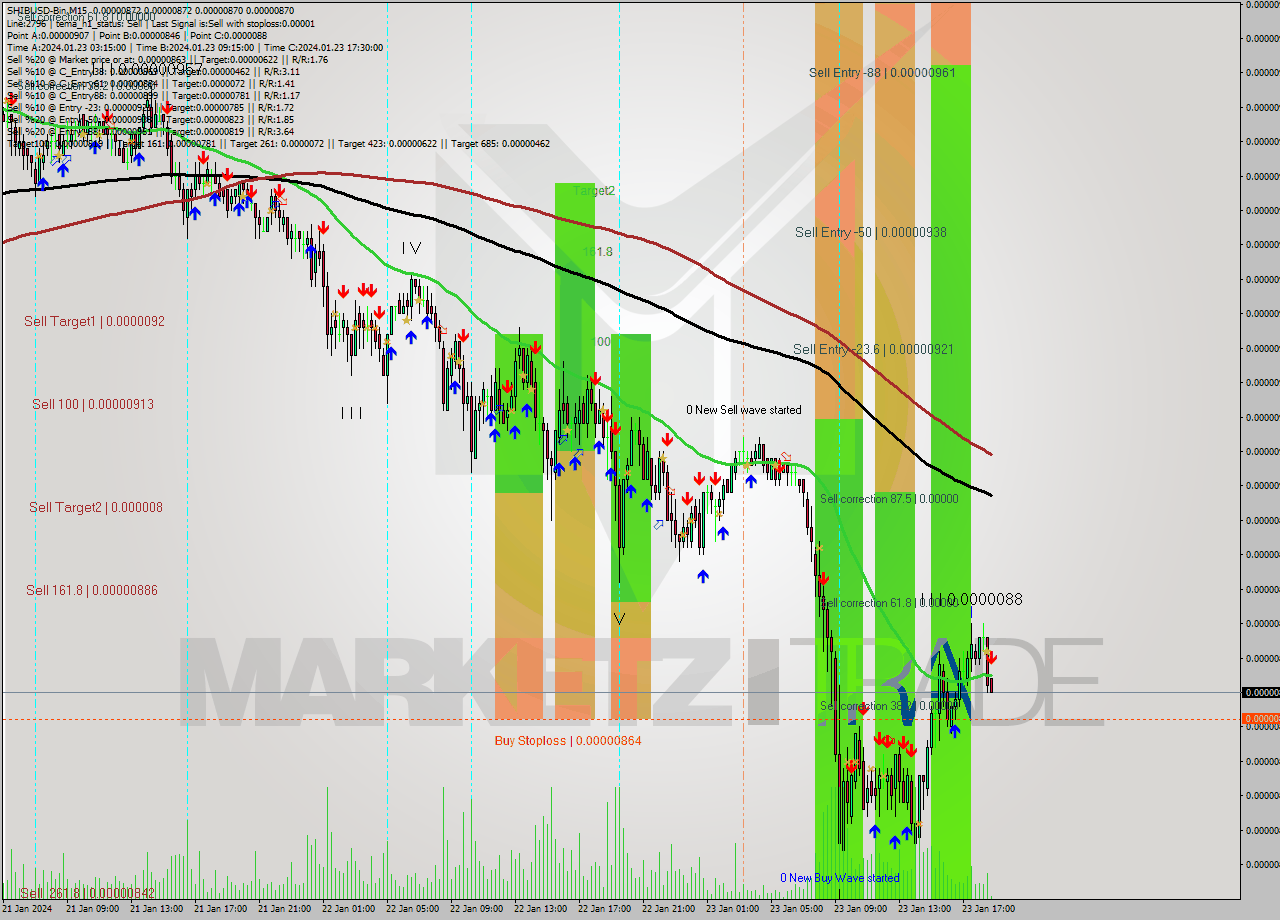Screen dimensions: 1280x920
Task: Click the 'Target 423: 0.00000622' text
Action: (387, 144)
